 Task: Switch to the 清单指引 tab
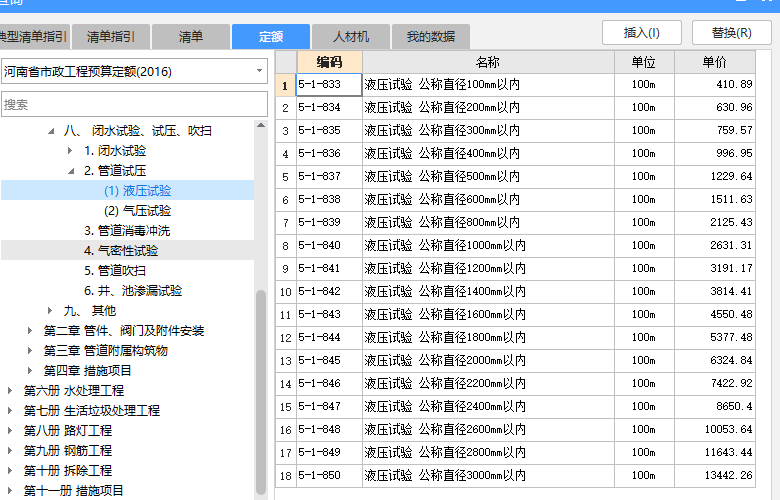click(x=110, y=37)
